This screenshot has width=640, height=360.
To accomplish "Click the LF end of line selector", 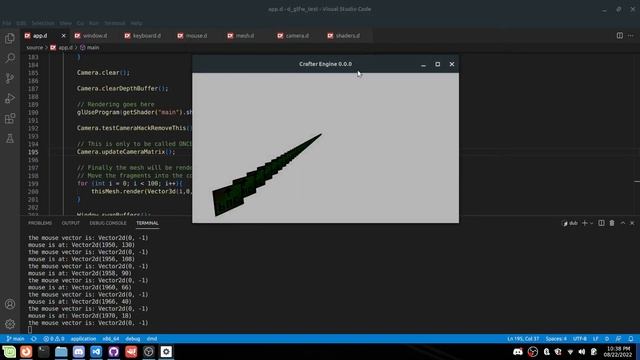I will tap(596, 339).
